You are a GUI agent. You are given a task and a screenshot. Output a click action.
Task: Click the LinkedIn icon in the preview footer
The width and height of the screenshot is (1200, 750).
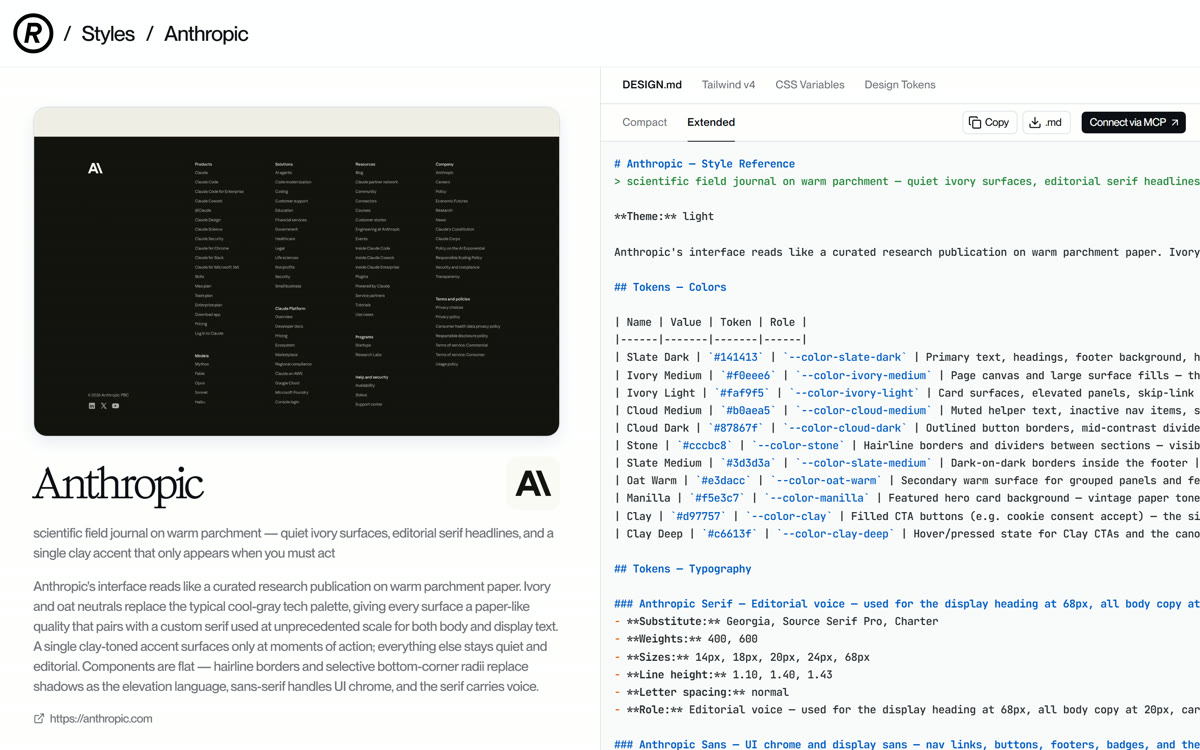(92, 406)
